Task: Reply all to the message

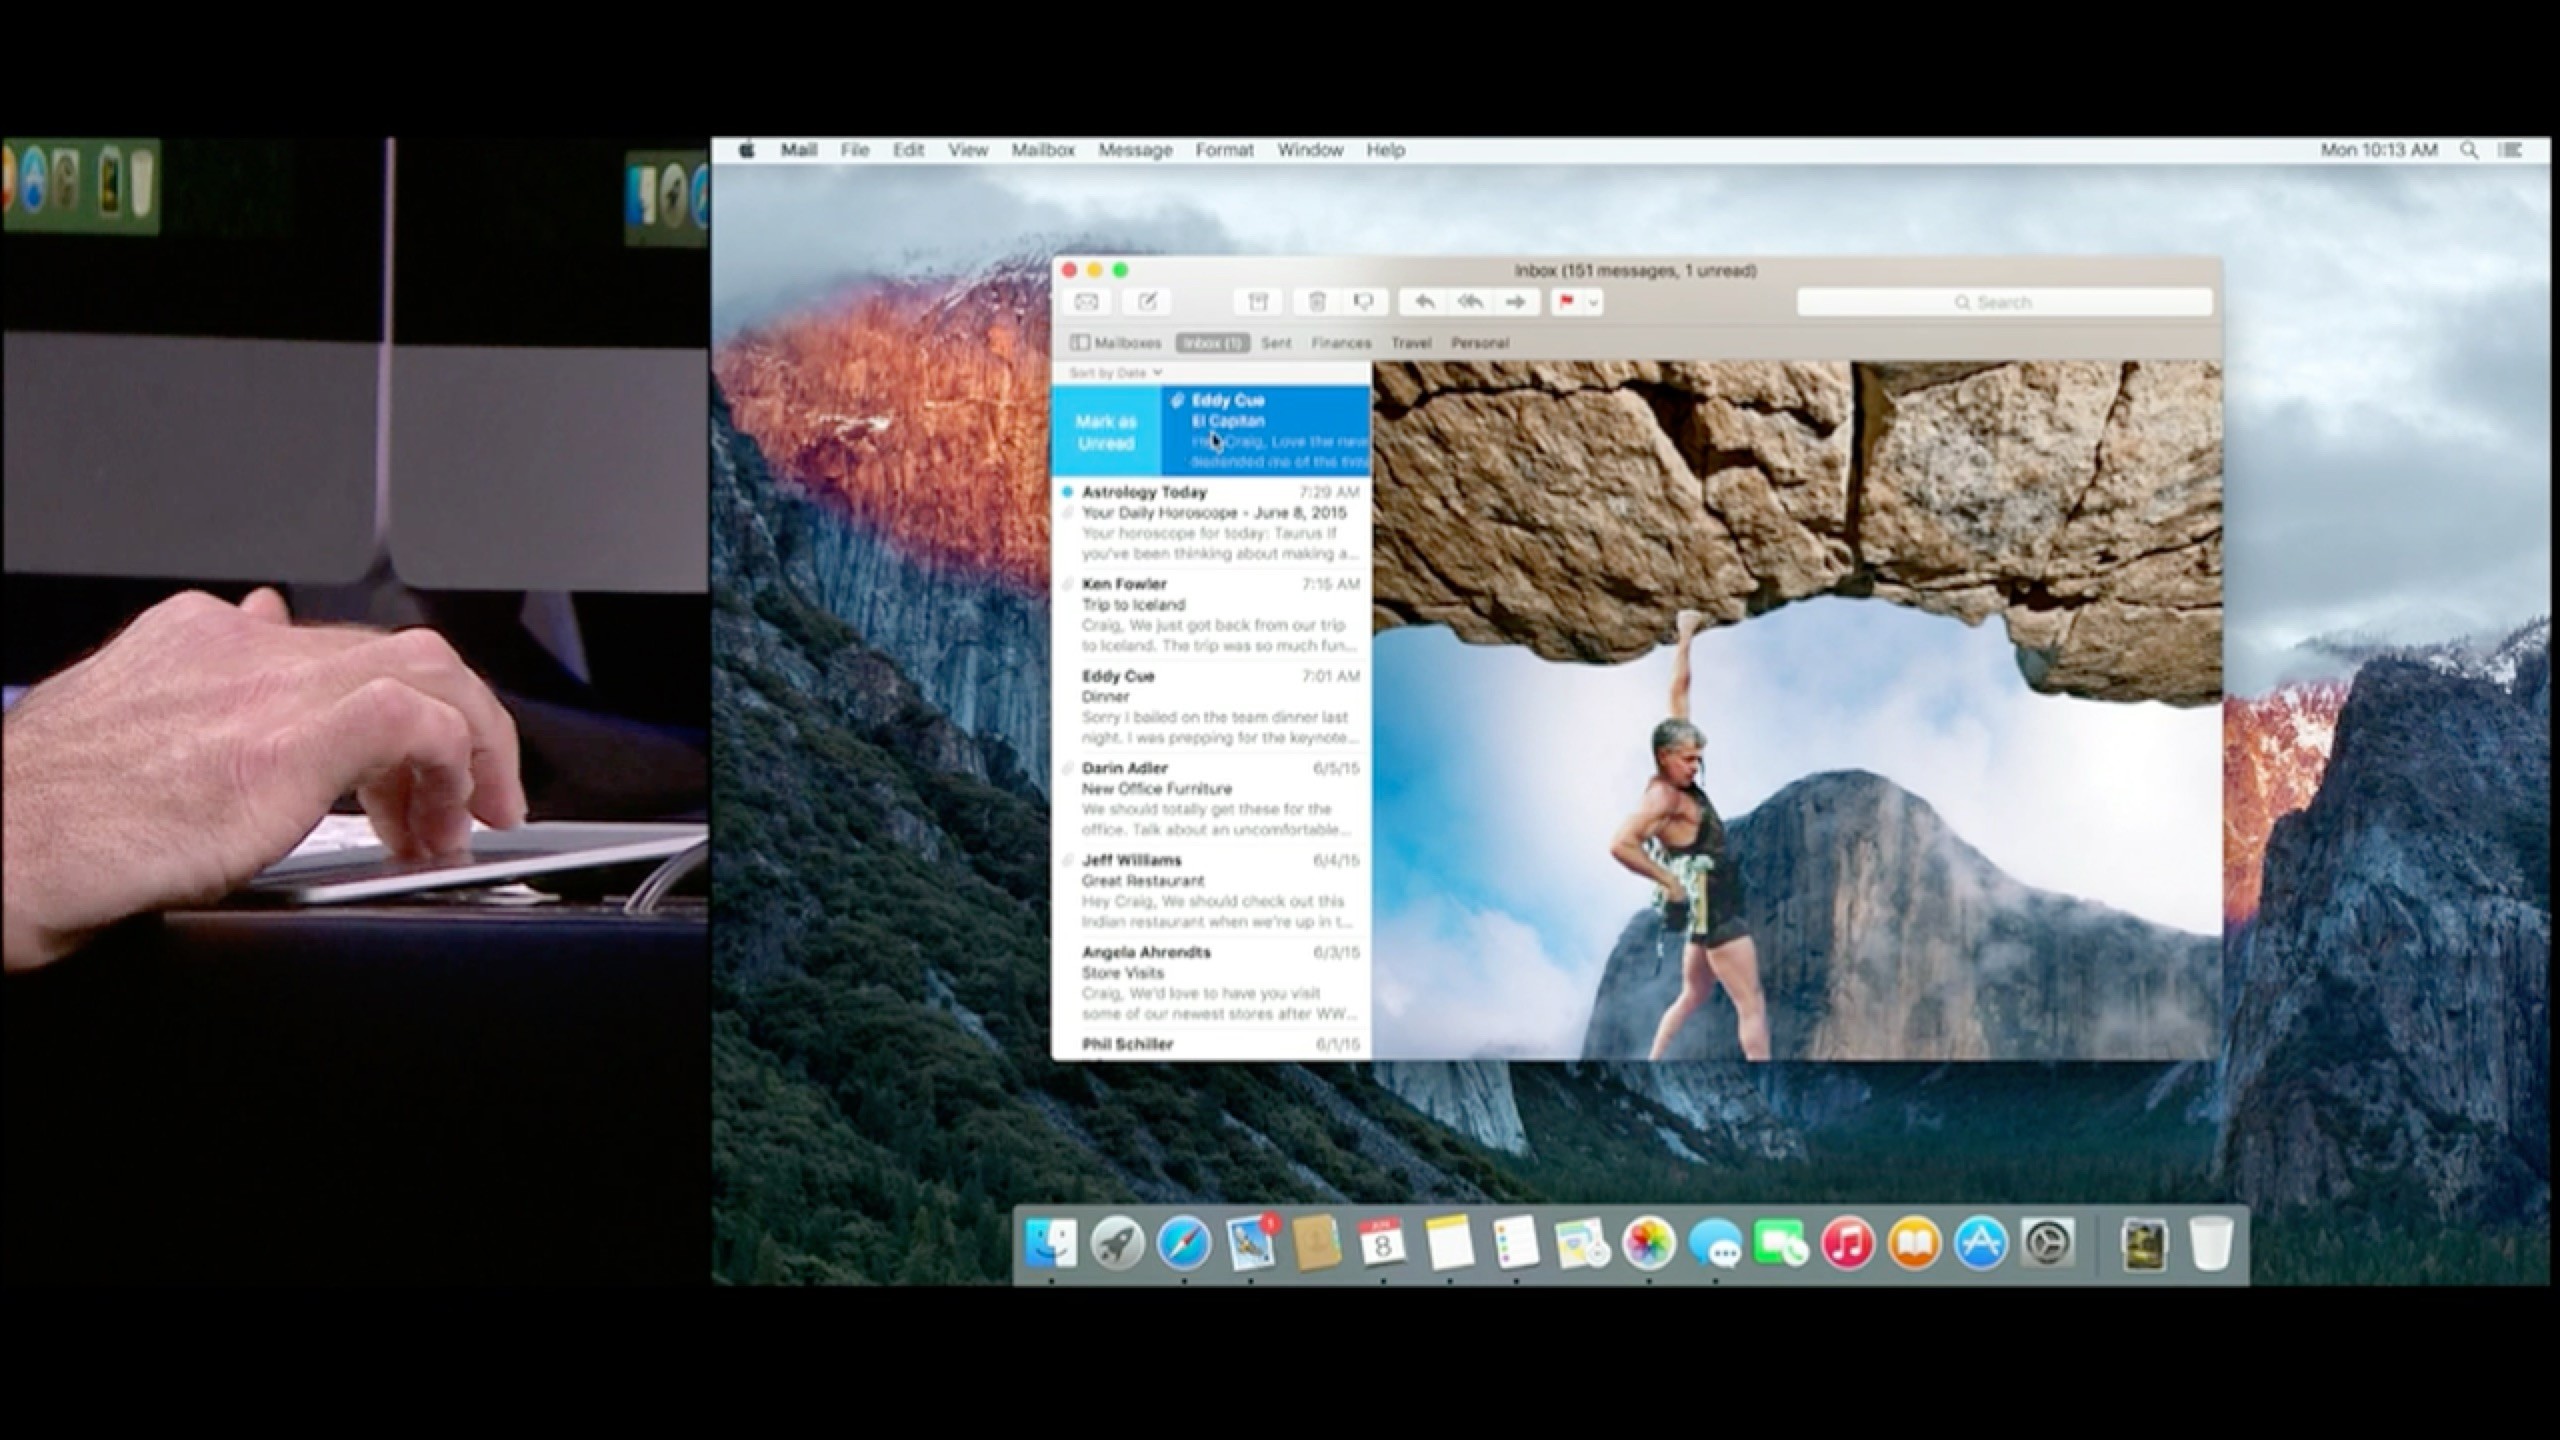Action: 1470,302
